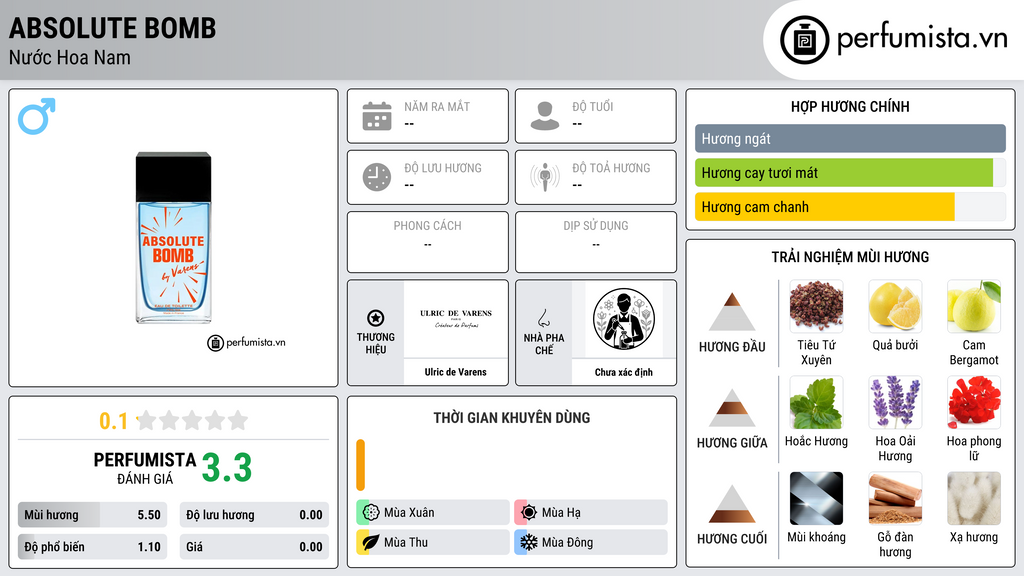Click the Độ lưu hương 0.00 score row
Image resolution: width=1024 pixels, height=576 pixels.
254,515
